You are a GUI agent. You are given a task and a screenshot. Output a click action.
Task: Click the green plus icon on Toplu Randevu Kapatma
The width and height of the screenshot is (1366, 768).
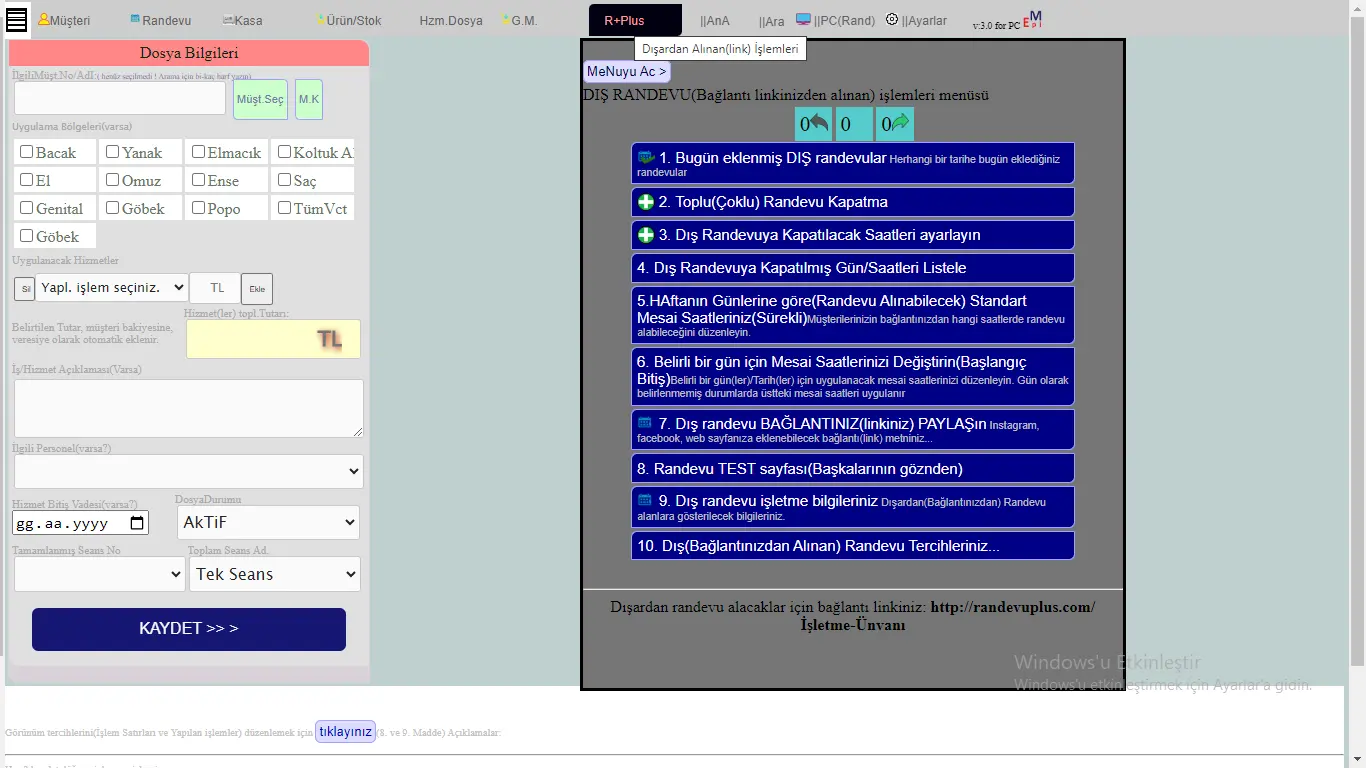646,202
